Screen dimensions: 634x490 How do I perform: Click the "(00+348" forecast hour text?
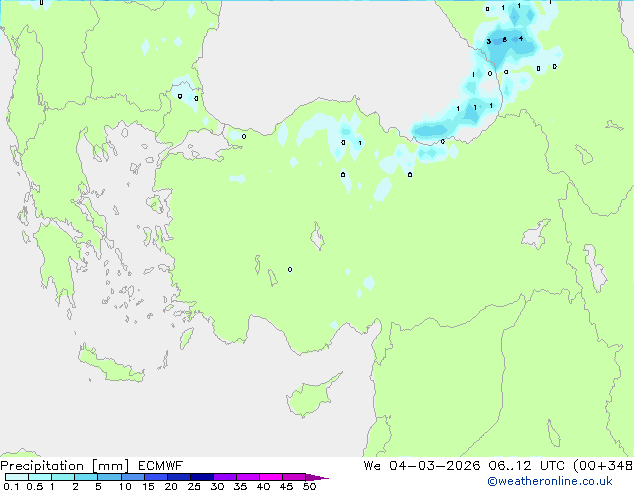point(603,466)
